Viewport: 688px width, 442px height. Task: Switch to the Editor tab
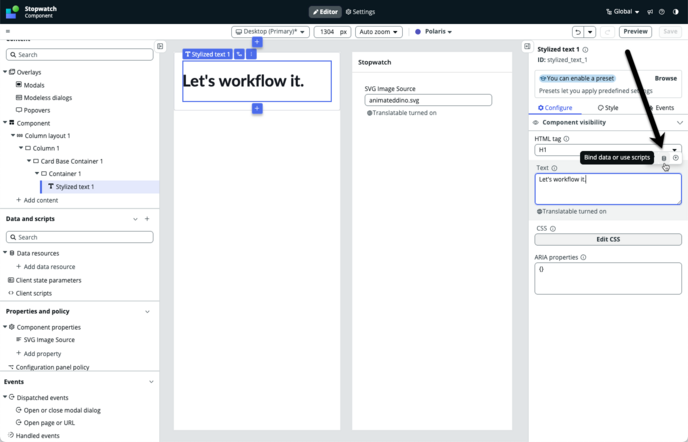pos(325,12)
